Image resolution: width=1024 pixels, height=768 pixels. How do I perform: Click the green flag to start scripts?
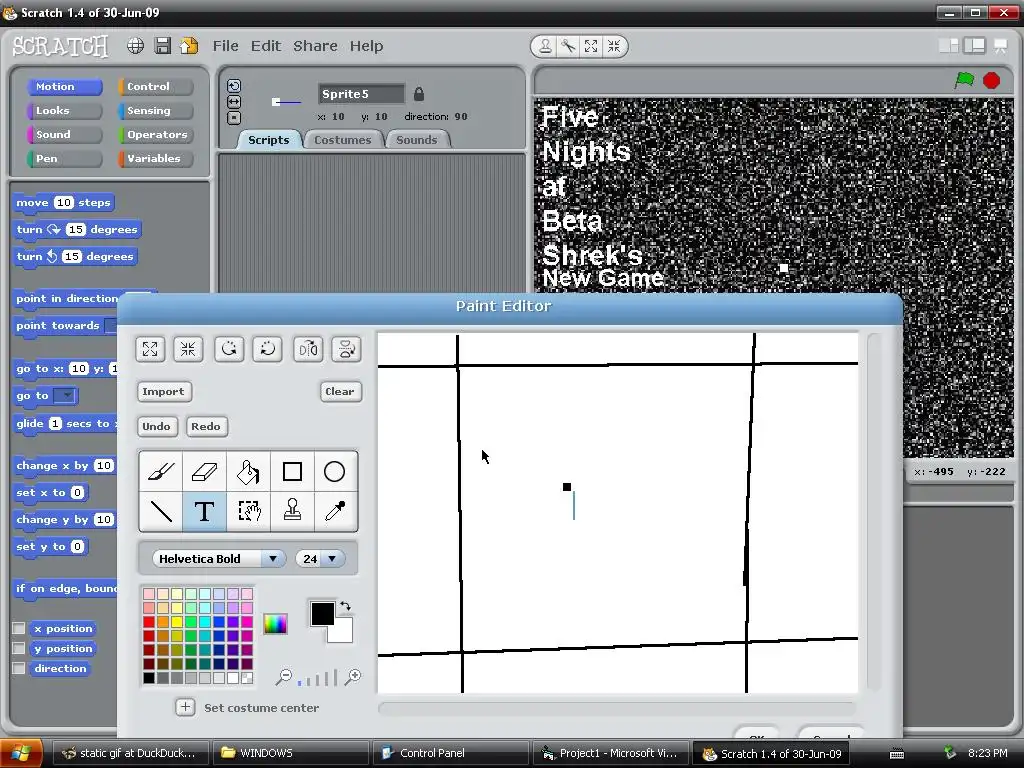coord(965,80)
